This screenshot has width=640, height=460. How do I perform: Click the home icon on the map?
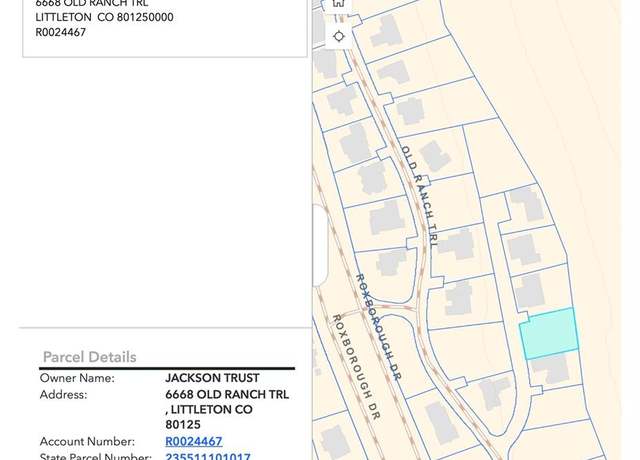(x=338, y=3)
